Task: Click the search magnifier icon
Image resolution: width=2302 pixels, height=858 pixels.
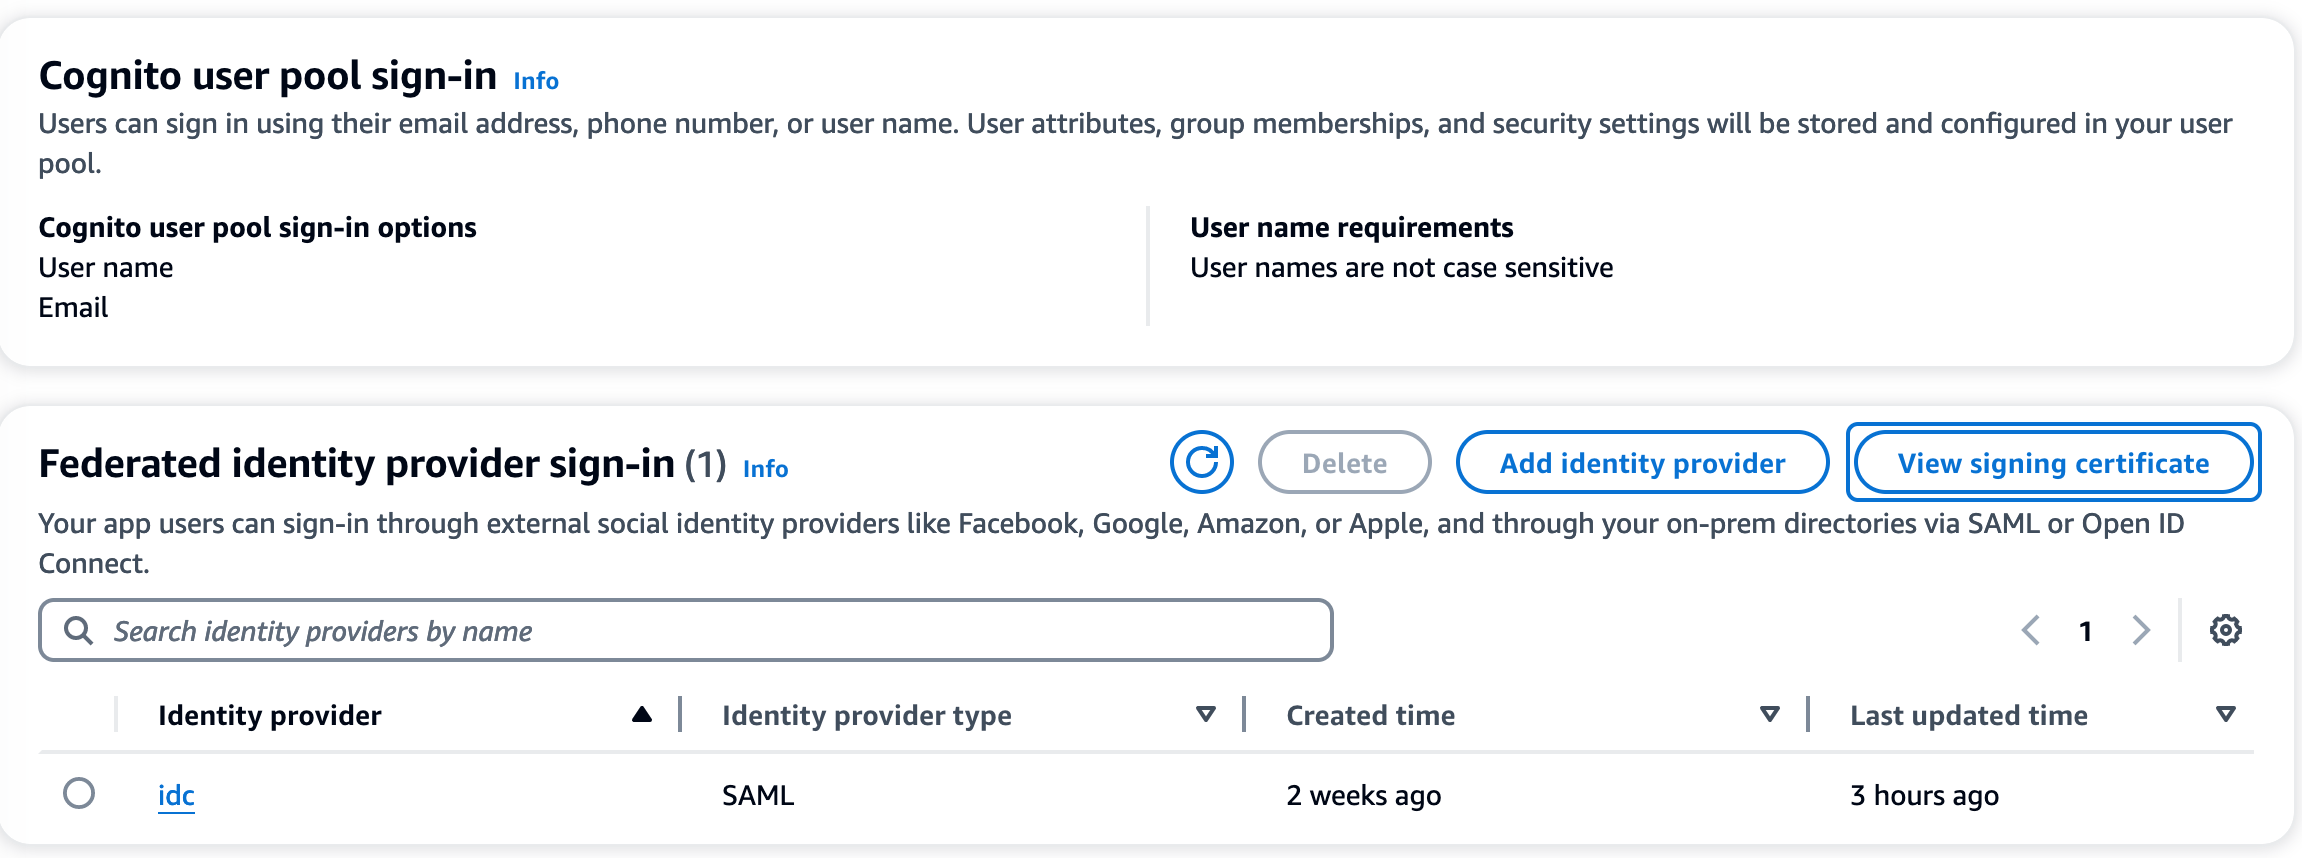Action: tap(79, 630)
